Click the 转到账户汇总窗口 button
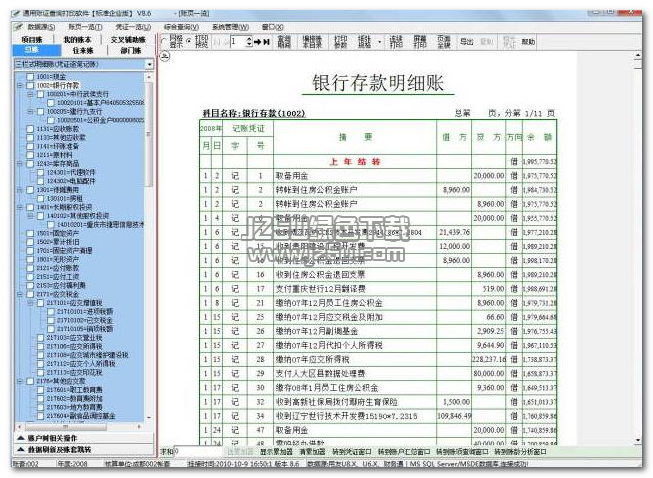The height and width of the screenshot is (478, 653). click(404, 452)
